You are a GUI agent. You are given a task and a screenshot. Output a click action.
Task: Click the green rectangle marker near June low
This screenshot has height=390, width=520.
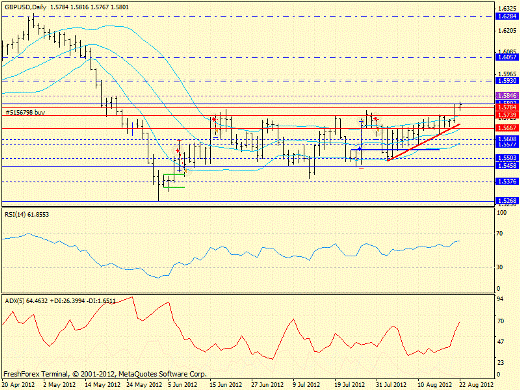[x=174, y=181]
